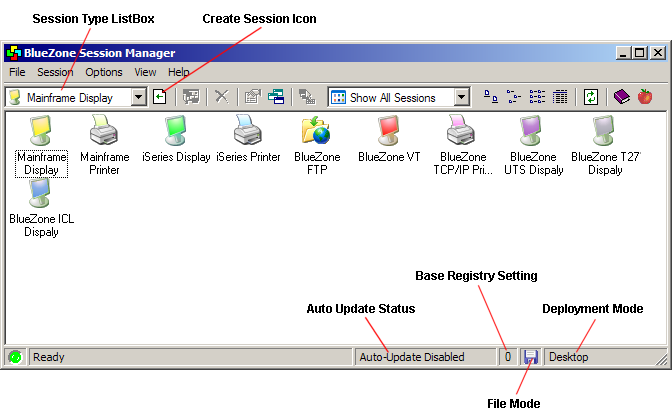The height and width of the screenshot is (420, 672).
Task: Click the Delete (X) toolbar icon
Action: [x=222, y=97]
